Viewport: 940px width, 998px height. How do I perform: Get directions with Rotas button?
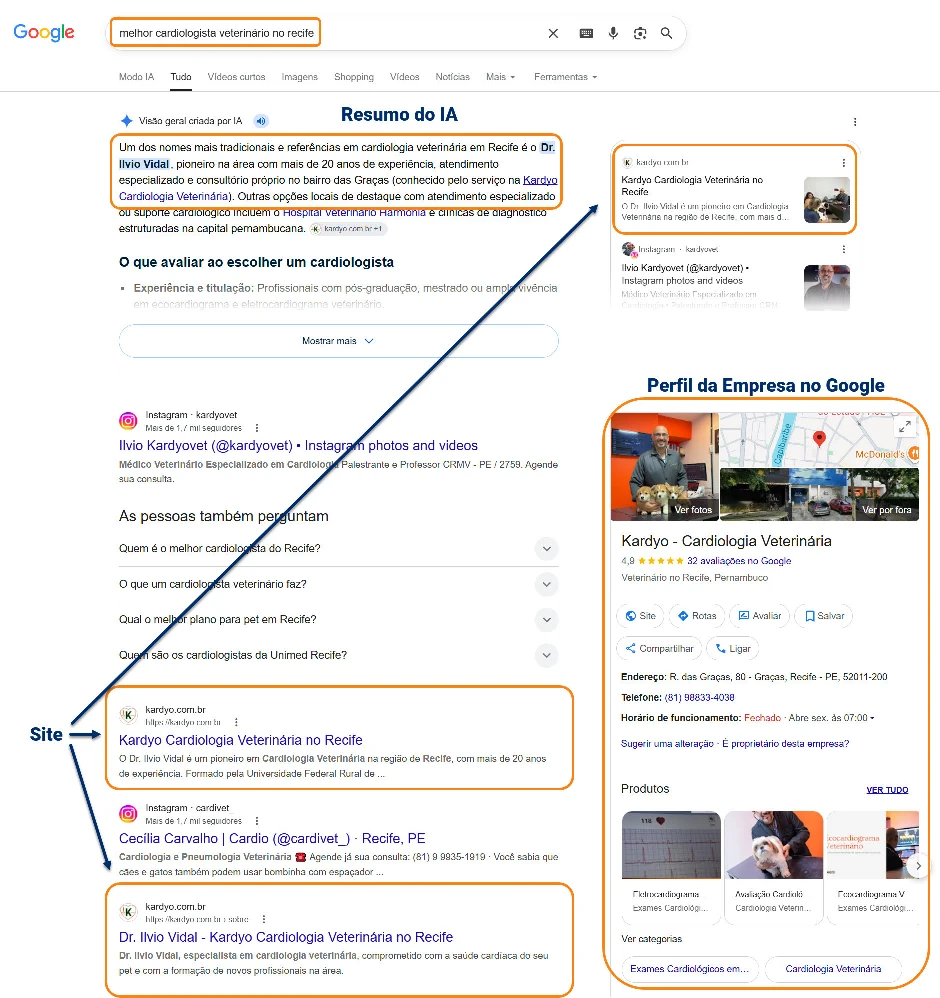point(697,615)
